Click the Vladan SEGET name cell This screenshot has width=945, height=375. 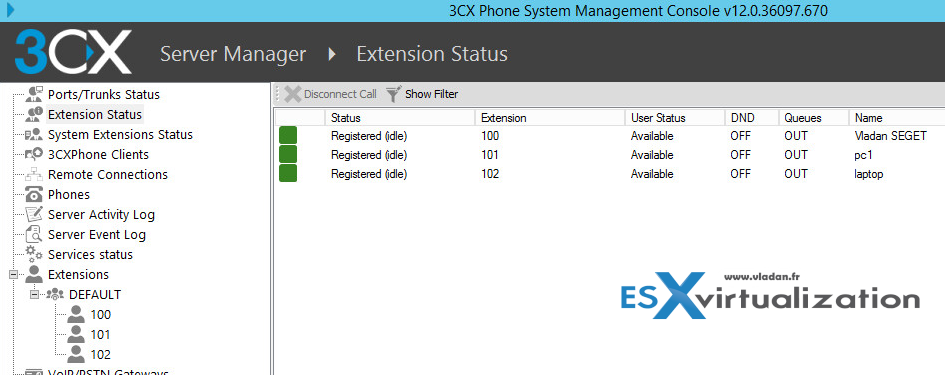(890, 136)
